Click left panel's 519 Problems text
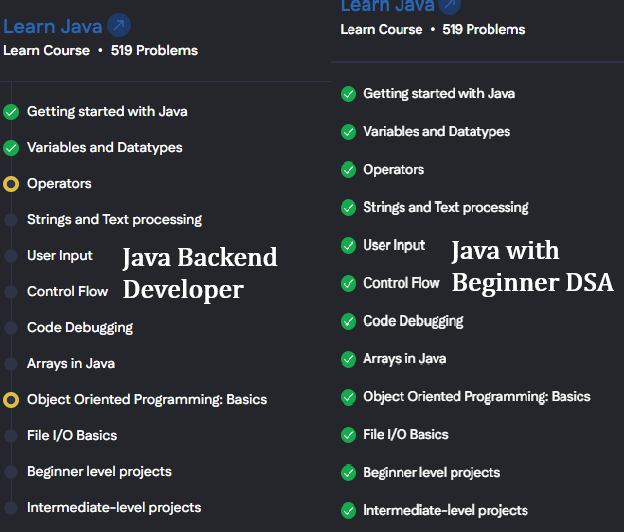This screenshot has width=624, height=532. tap(154, 51)
